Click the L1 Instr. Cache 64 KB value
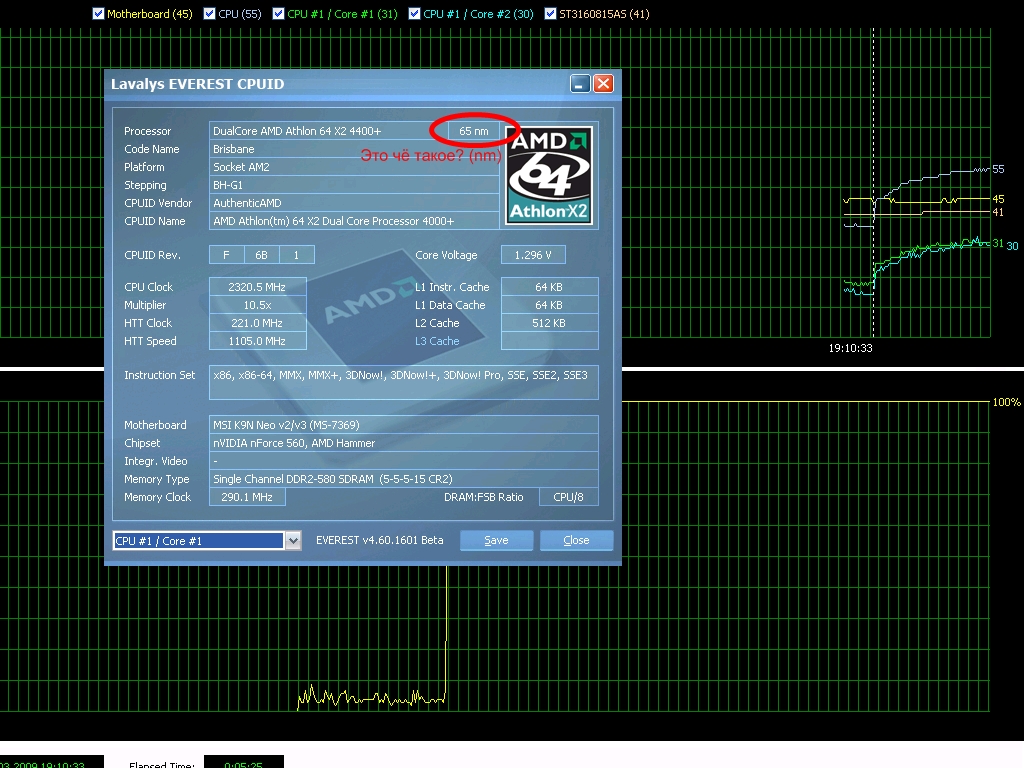The height and width of the screenshot is (768, 1024). click(x=549, y=287)
